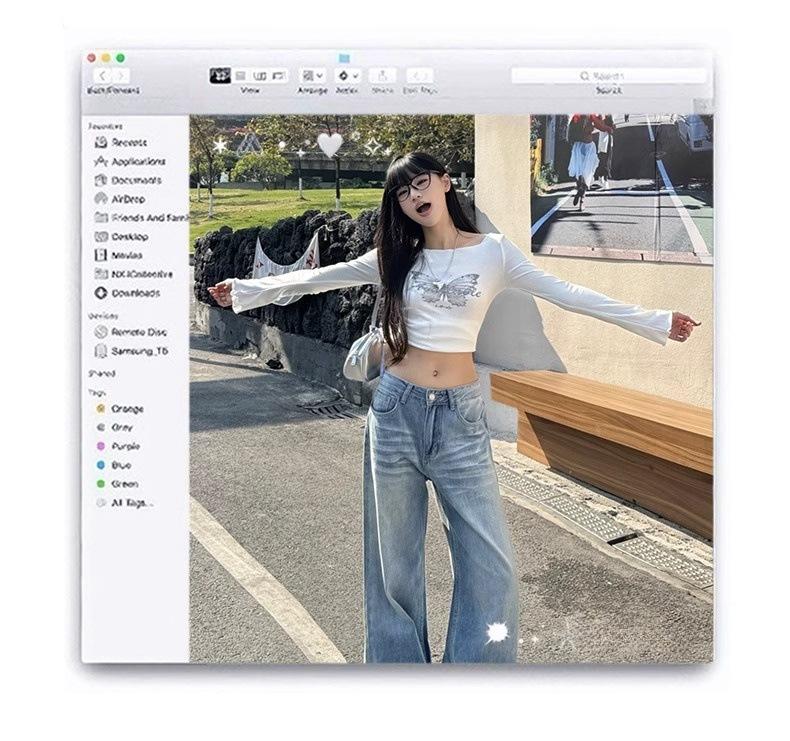Open Recents in the sidebar

coord(129,143)
